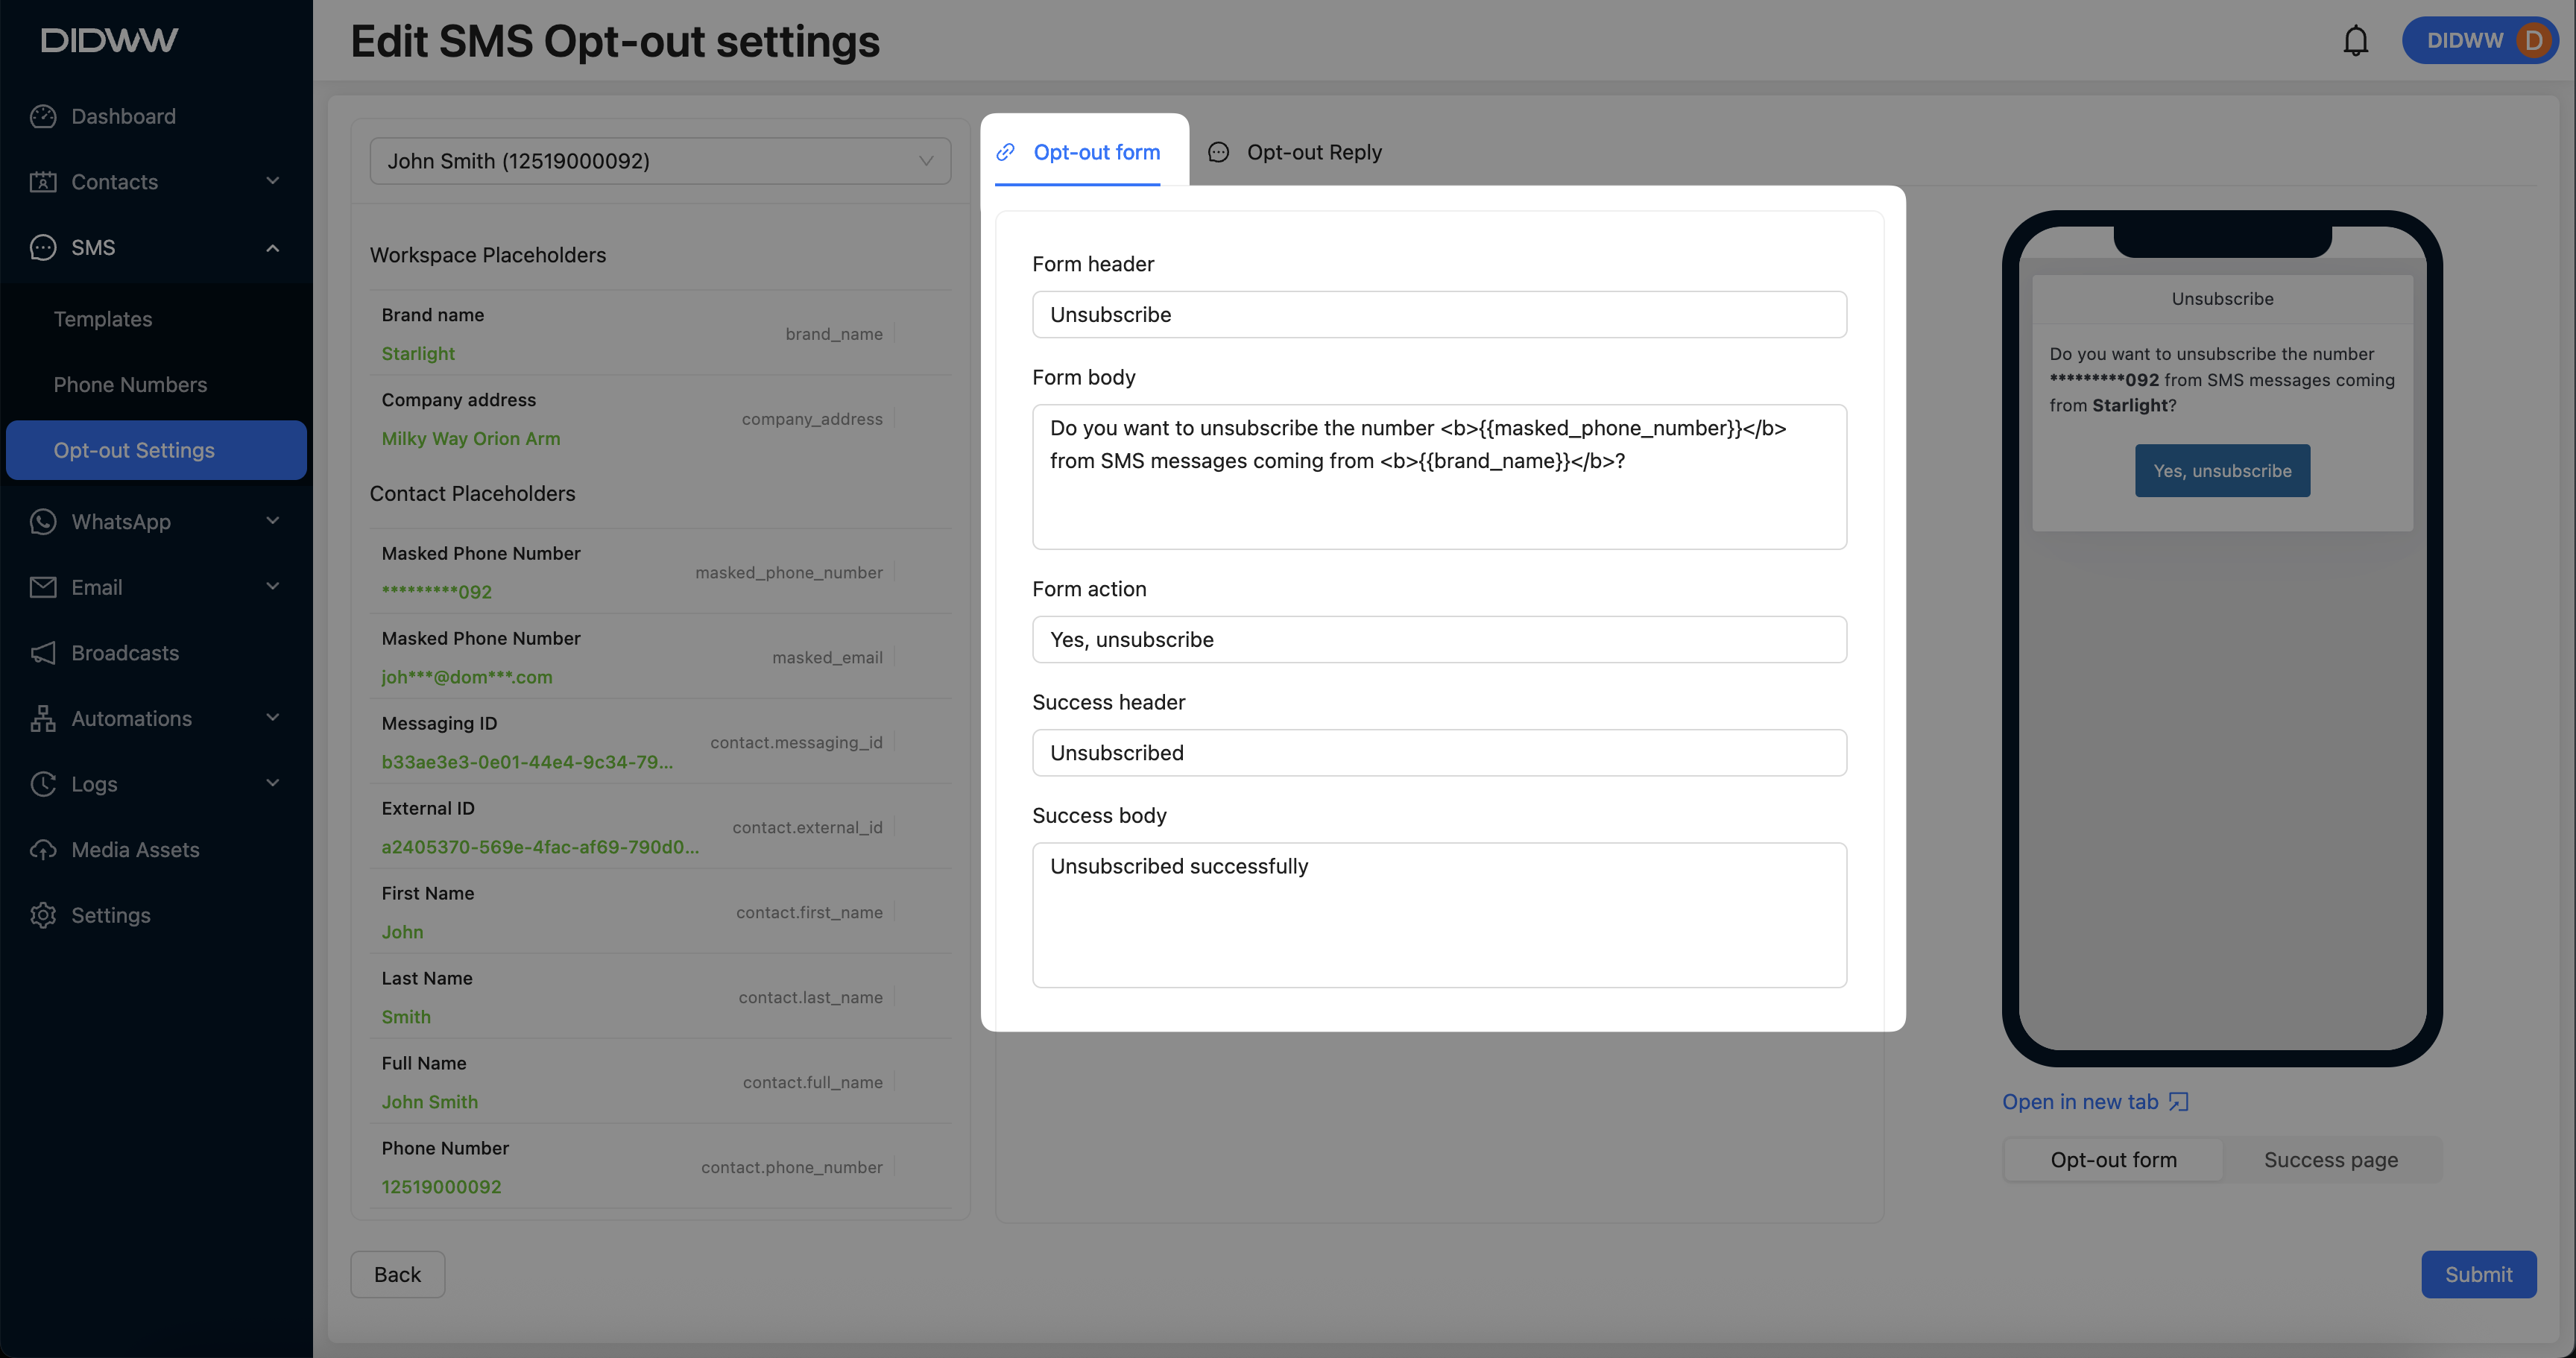The width and height of the screenshot is (2576, 1358).
Task: Click Open in new tab link
Action: click(x=2094, y=1102)
